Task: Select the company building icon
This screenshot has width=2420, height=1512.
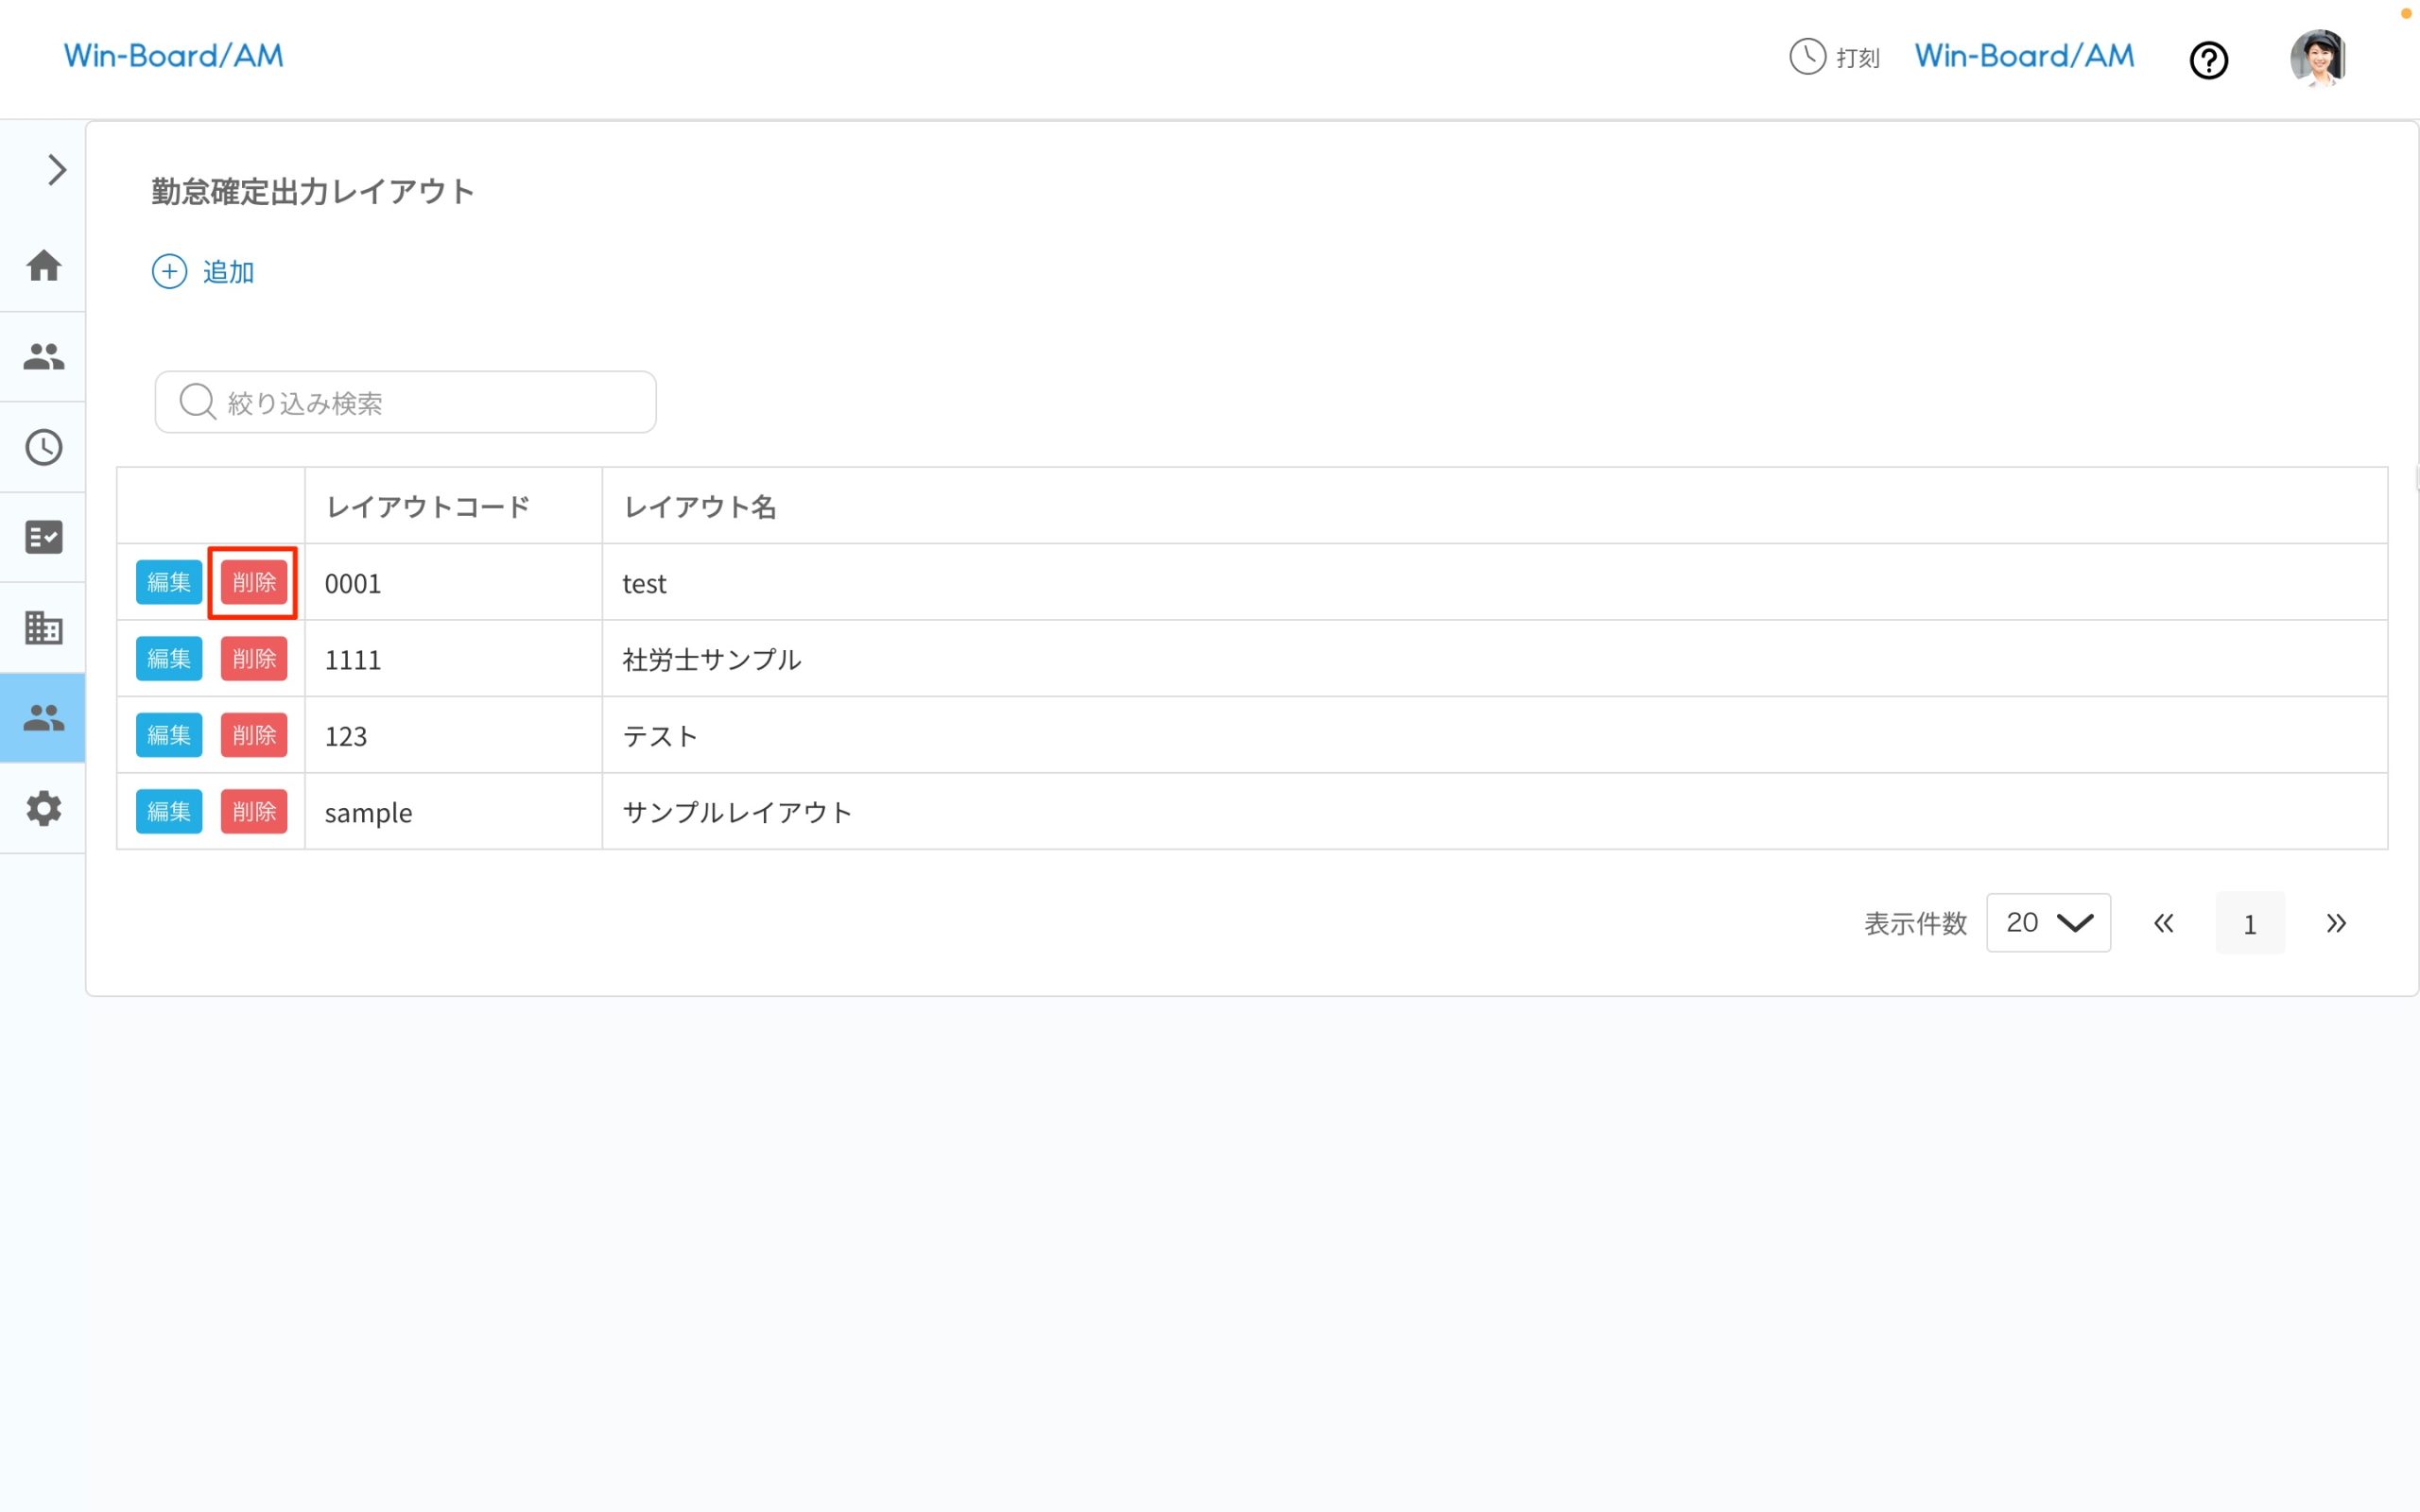Action: coord(43,627)
